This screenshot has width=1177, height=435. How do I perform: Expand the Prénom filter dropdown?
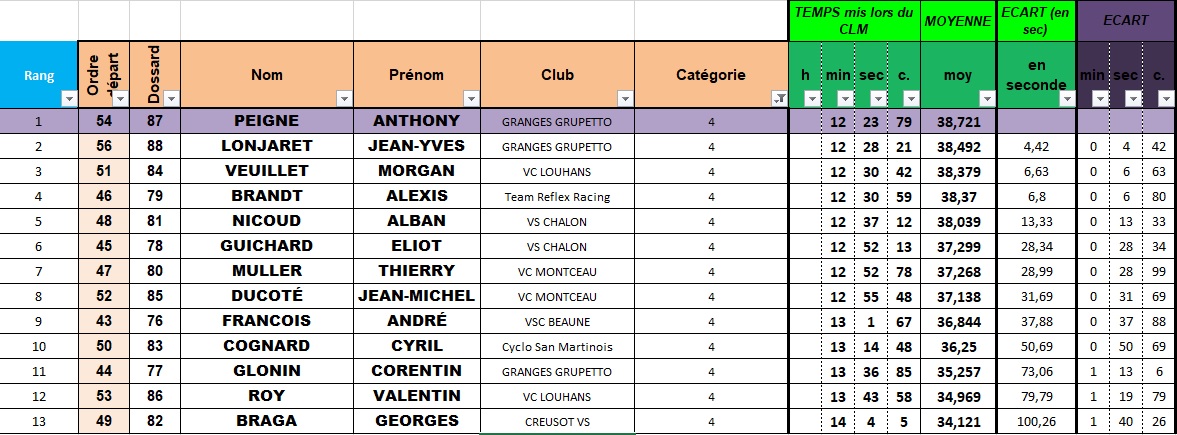pyautogui.click(x=471, y=98)
